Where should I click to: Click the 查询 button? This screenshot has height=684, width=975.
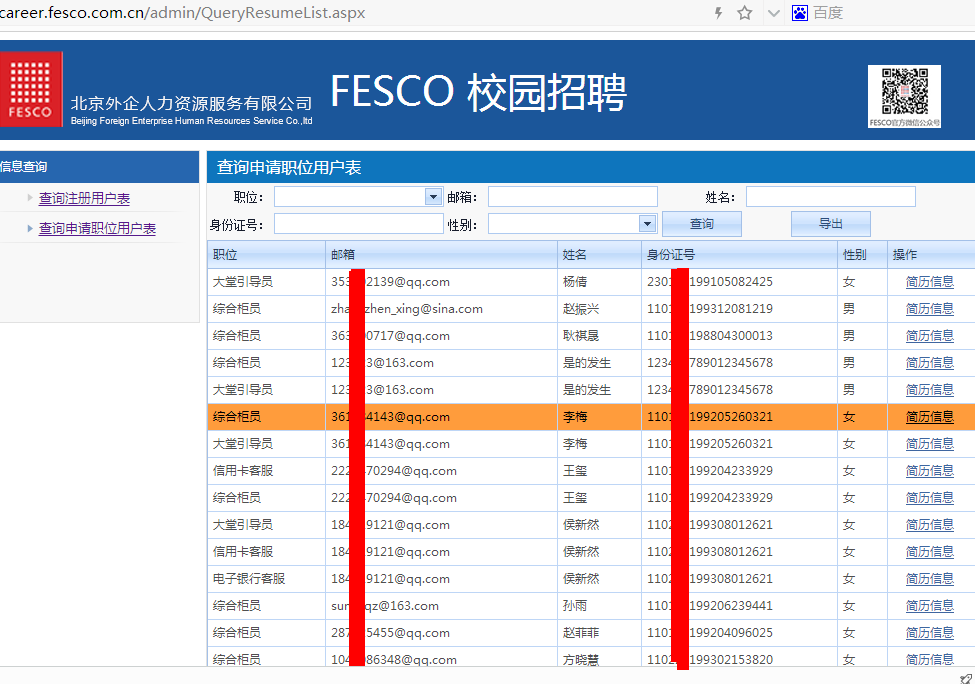pos(702,224)
